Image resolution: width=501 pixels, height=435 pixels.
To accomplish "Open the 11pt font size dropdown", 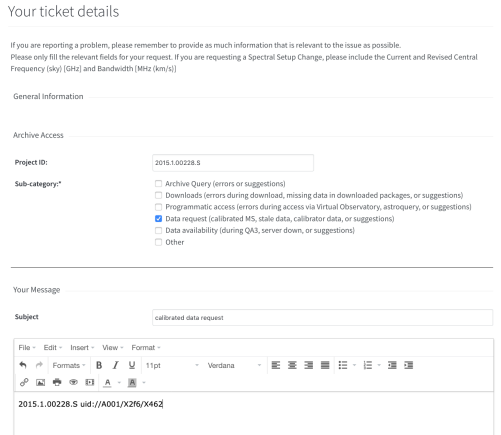I will click(172, 365).
